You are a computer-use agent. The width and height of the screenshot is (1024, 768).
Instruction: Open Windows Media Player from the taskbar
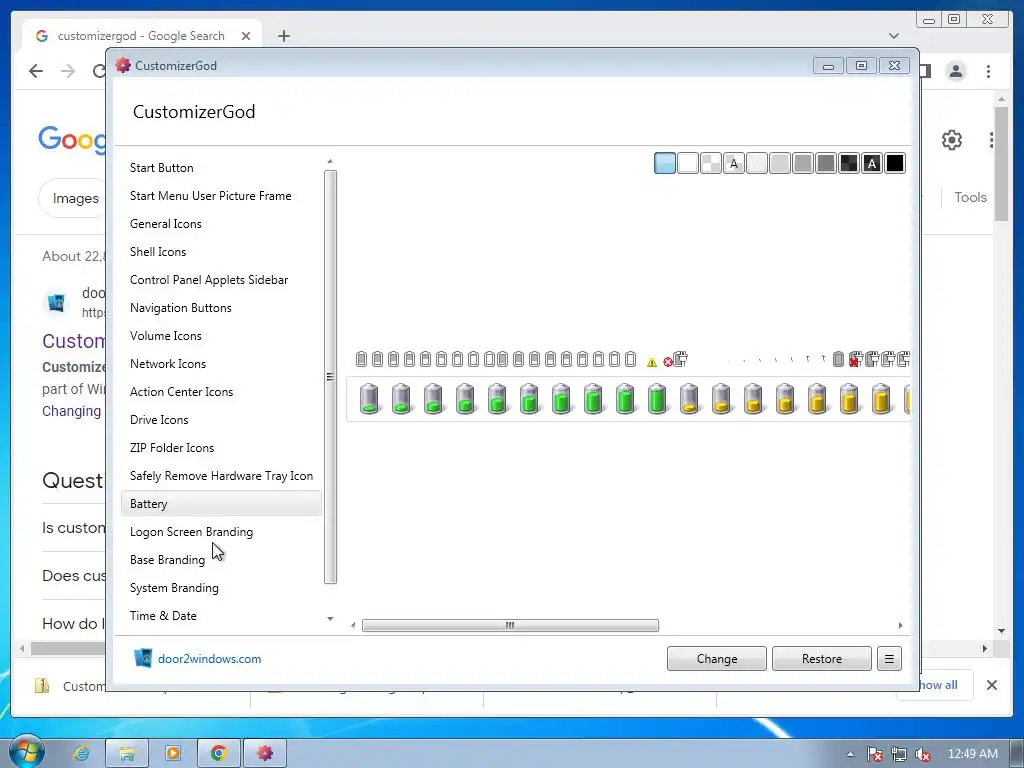(x=172, y=753)
